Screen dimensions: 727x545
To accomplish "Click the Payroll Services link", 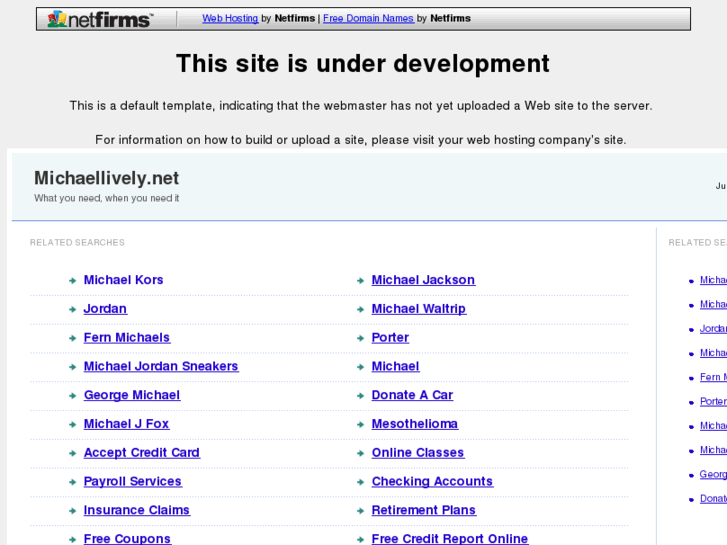I will 133,481.
